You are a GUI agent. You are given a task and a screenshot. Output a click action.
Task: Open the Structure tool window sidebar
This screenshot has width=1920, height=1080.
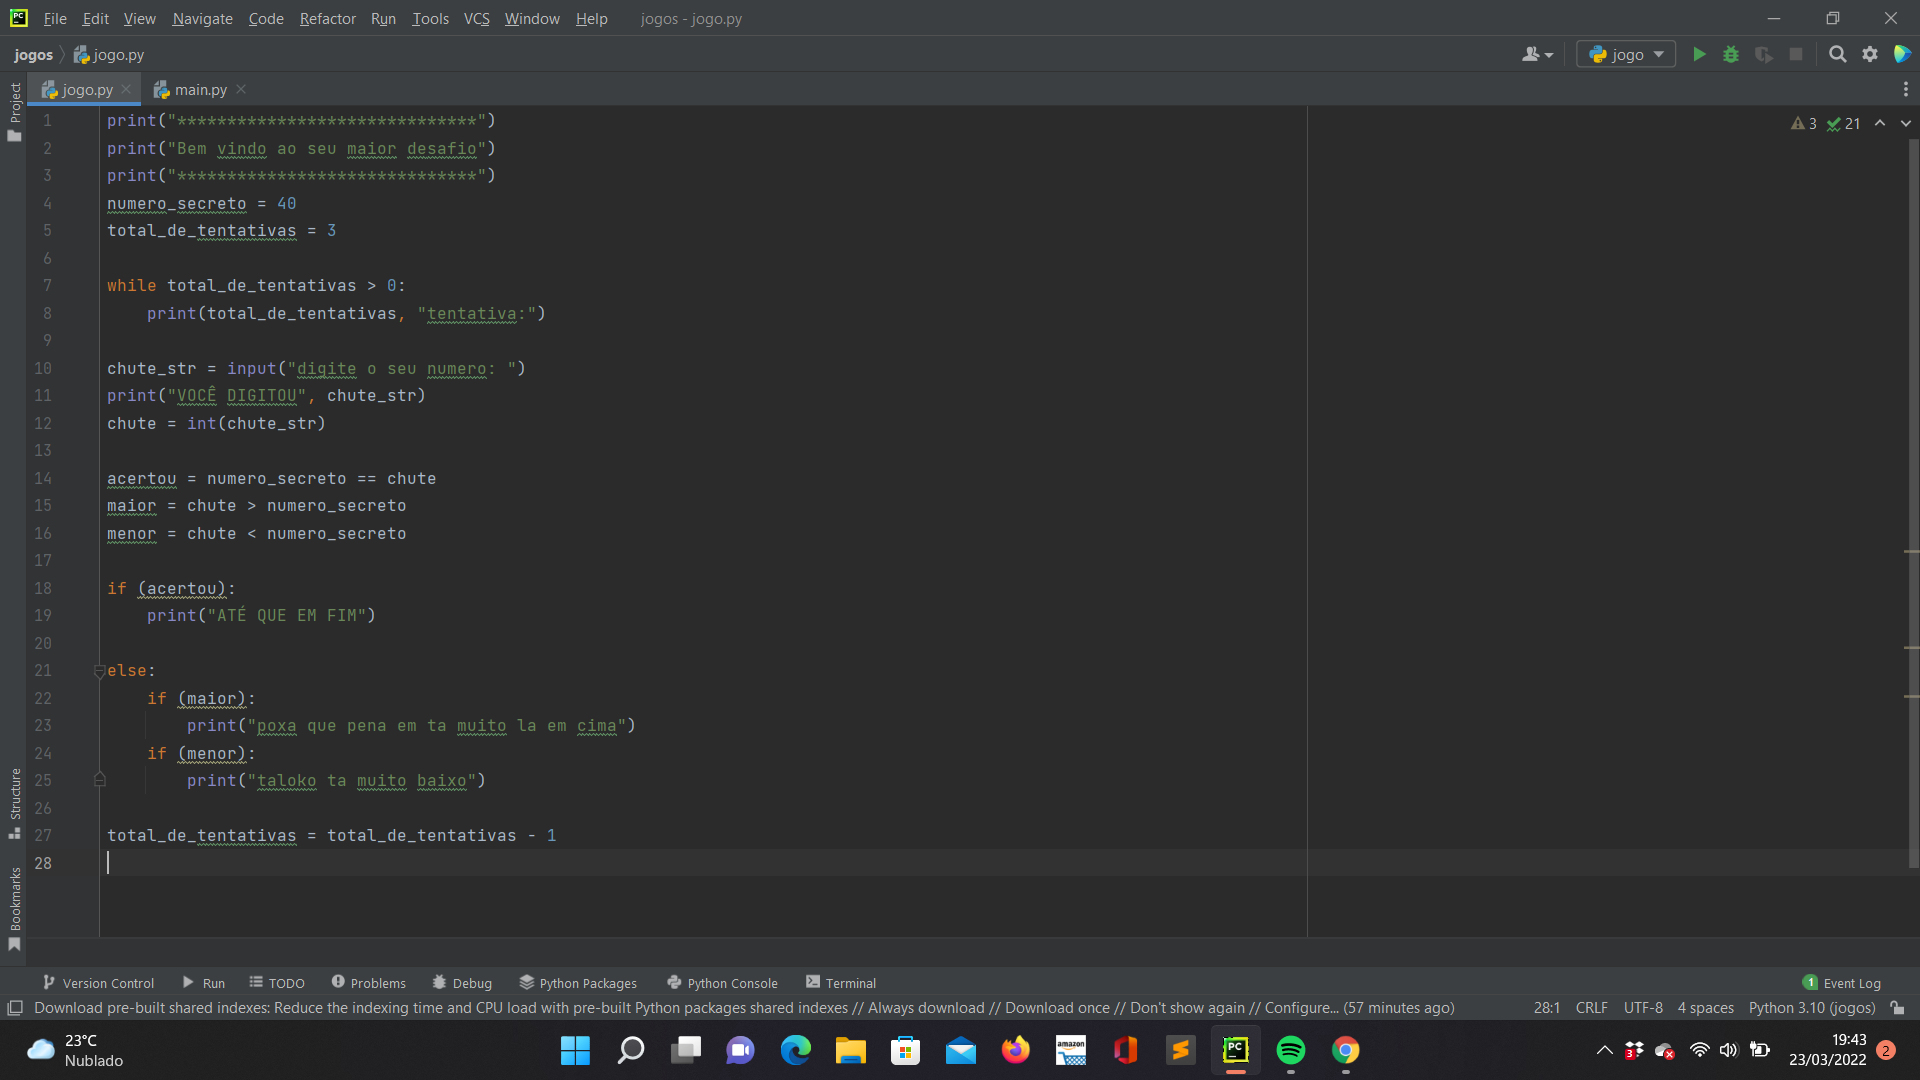pyautogui.click(x=15, y=803)
